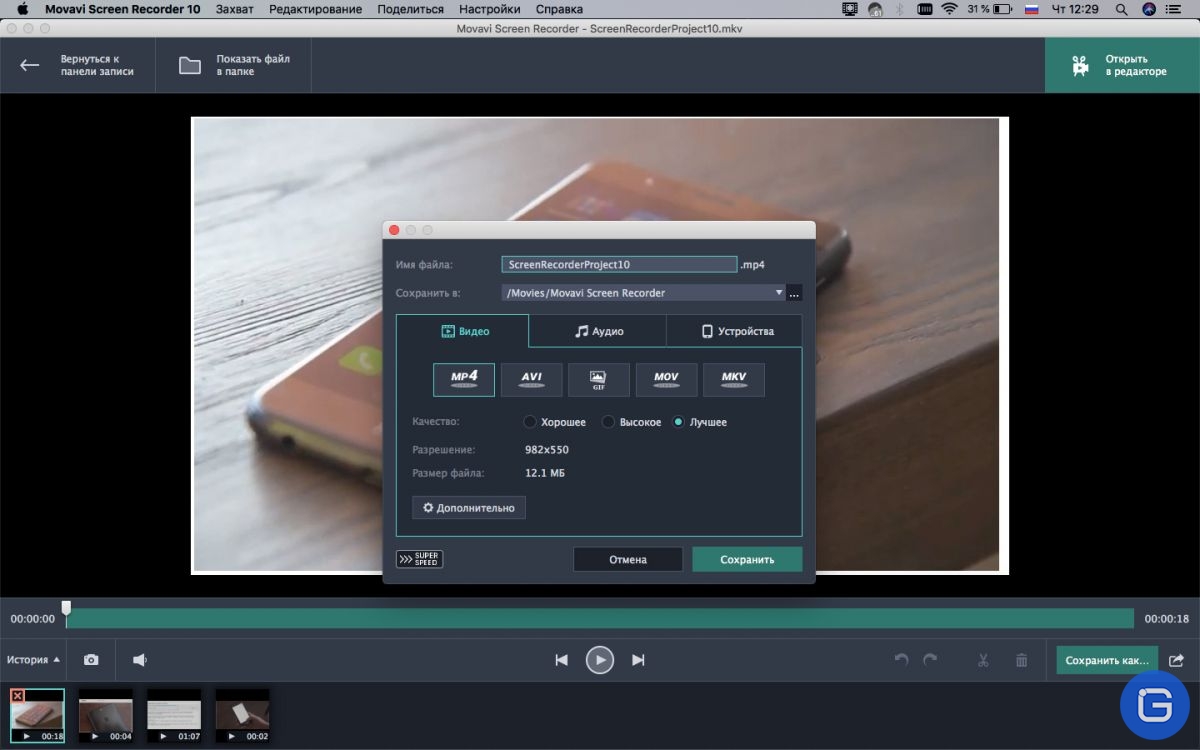
Task: Open the 01:07 history thumbnail
Action: [174, 715]
